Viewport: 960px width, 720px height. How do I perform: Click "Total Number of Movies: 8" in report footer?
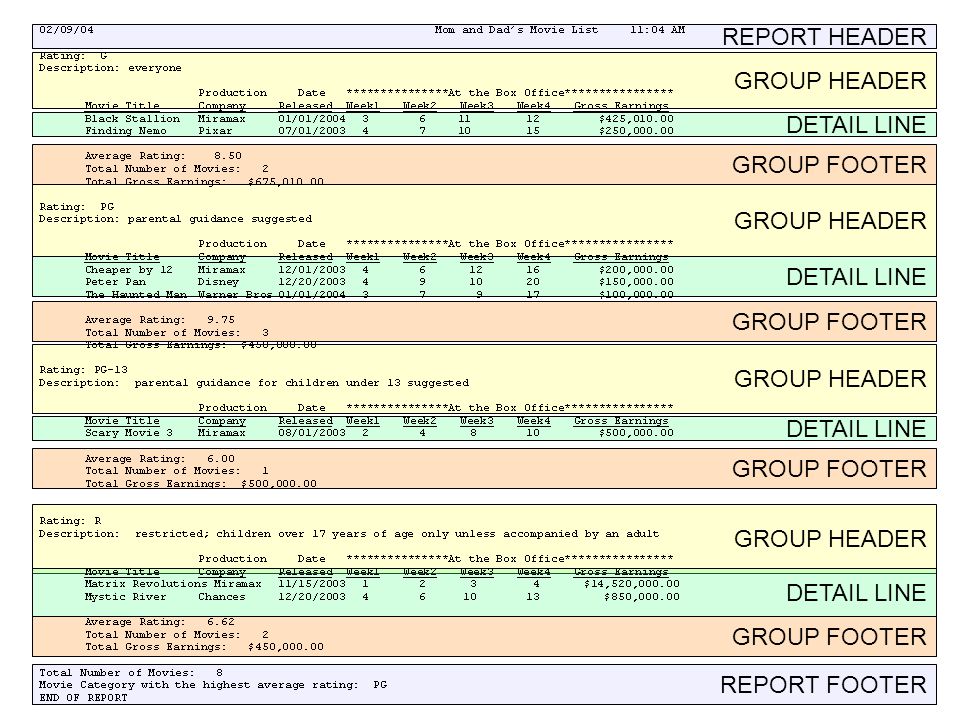(130, 673)
